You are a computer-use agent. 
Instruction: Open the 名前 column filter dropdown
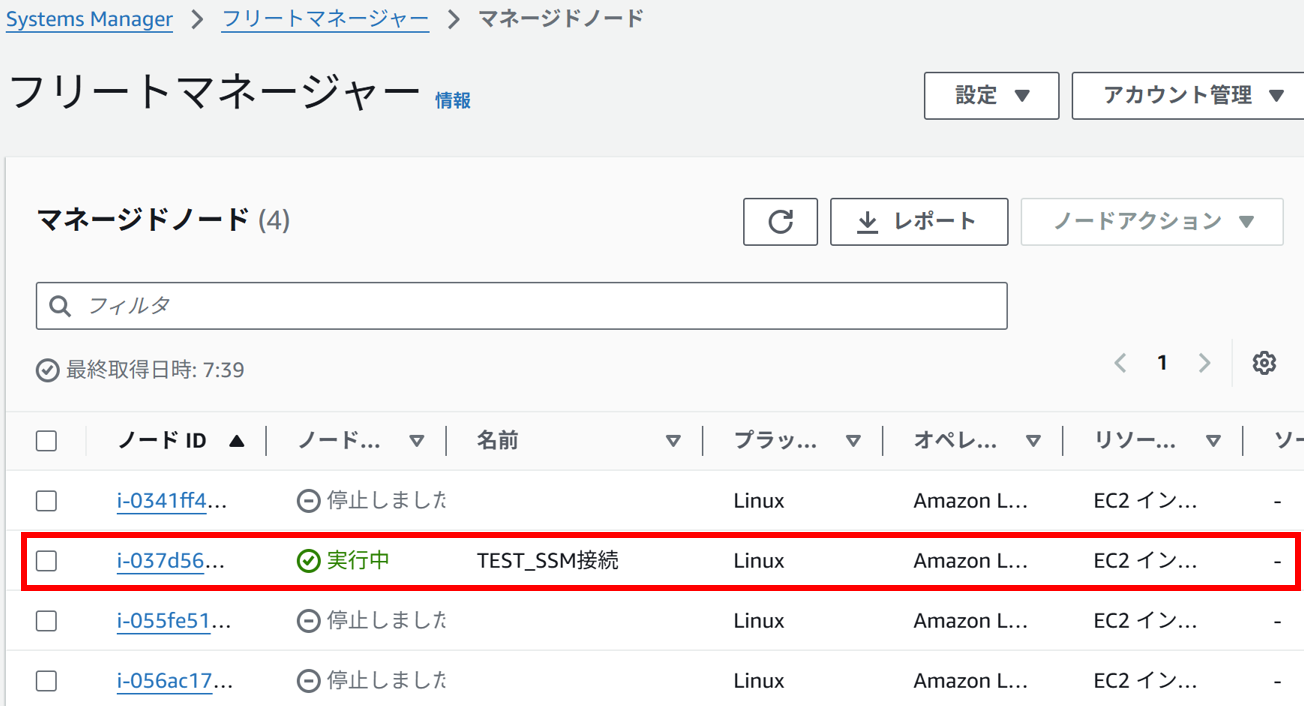674,440
